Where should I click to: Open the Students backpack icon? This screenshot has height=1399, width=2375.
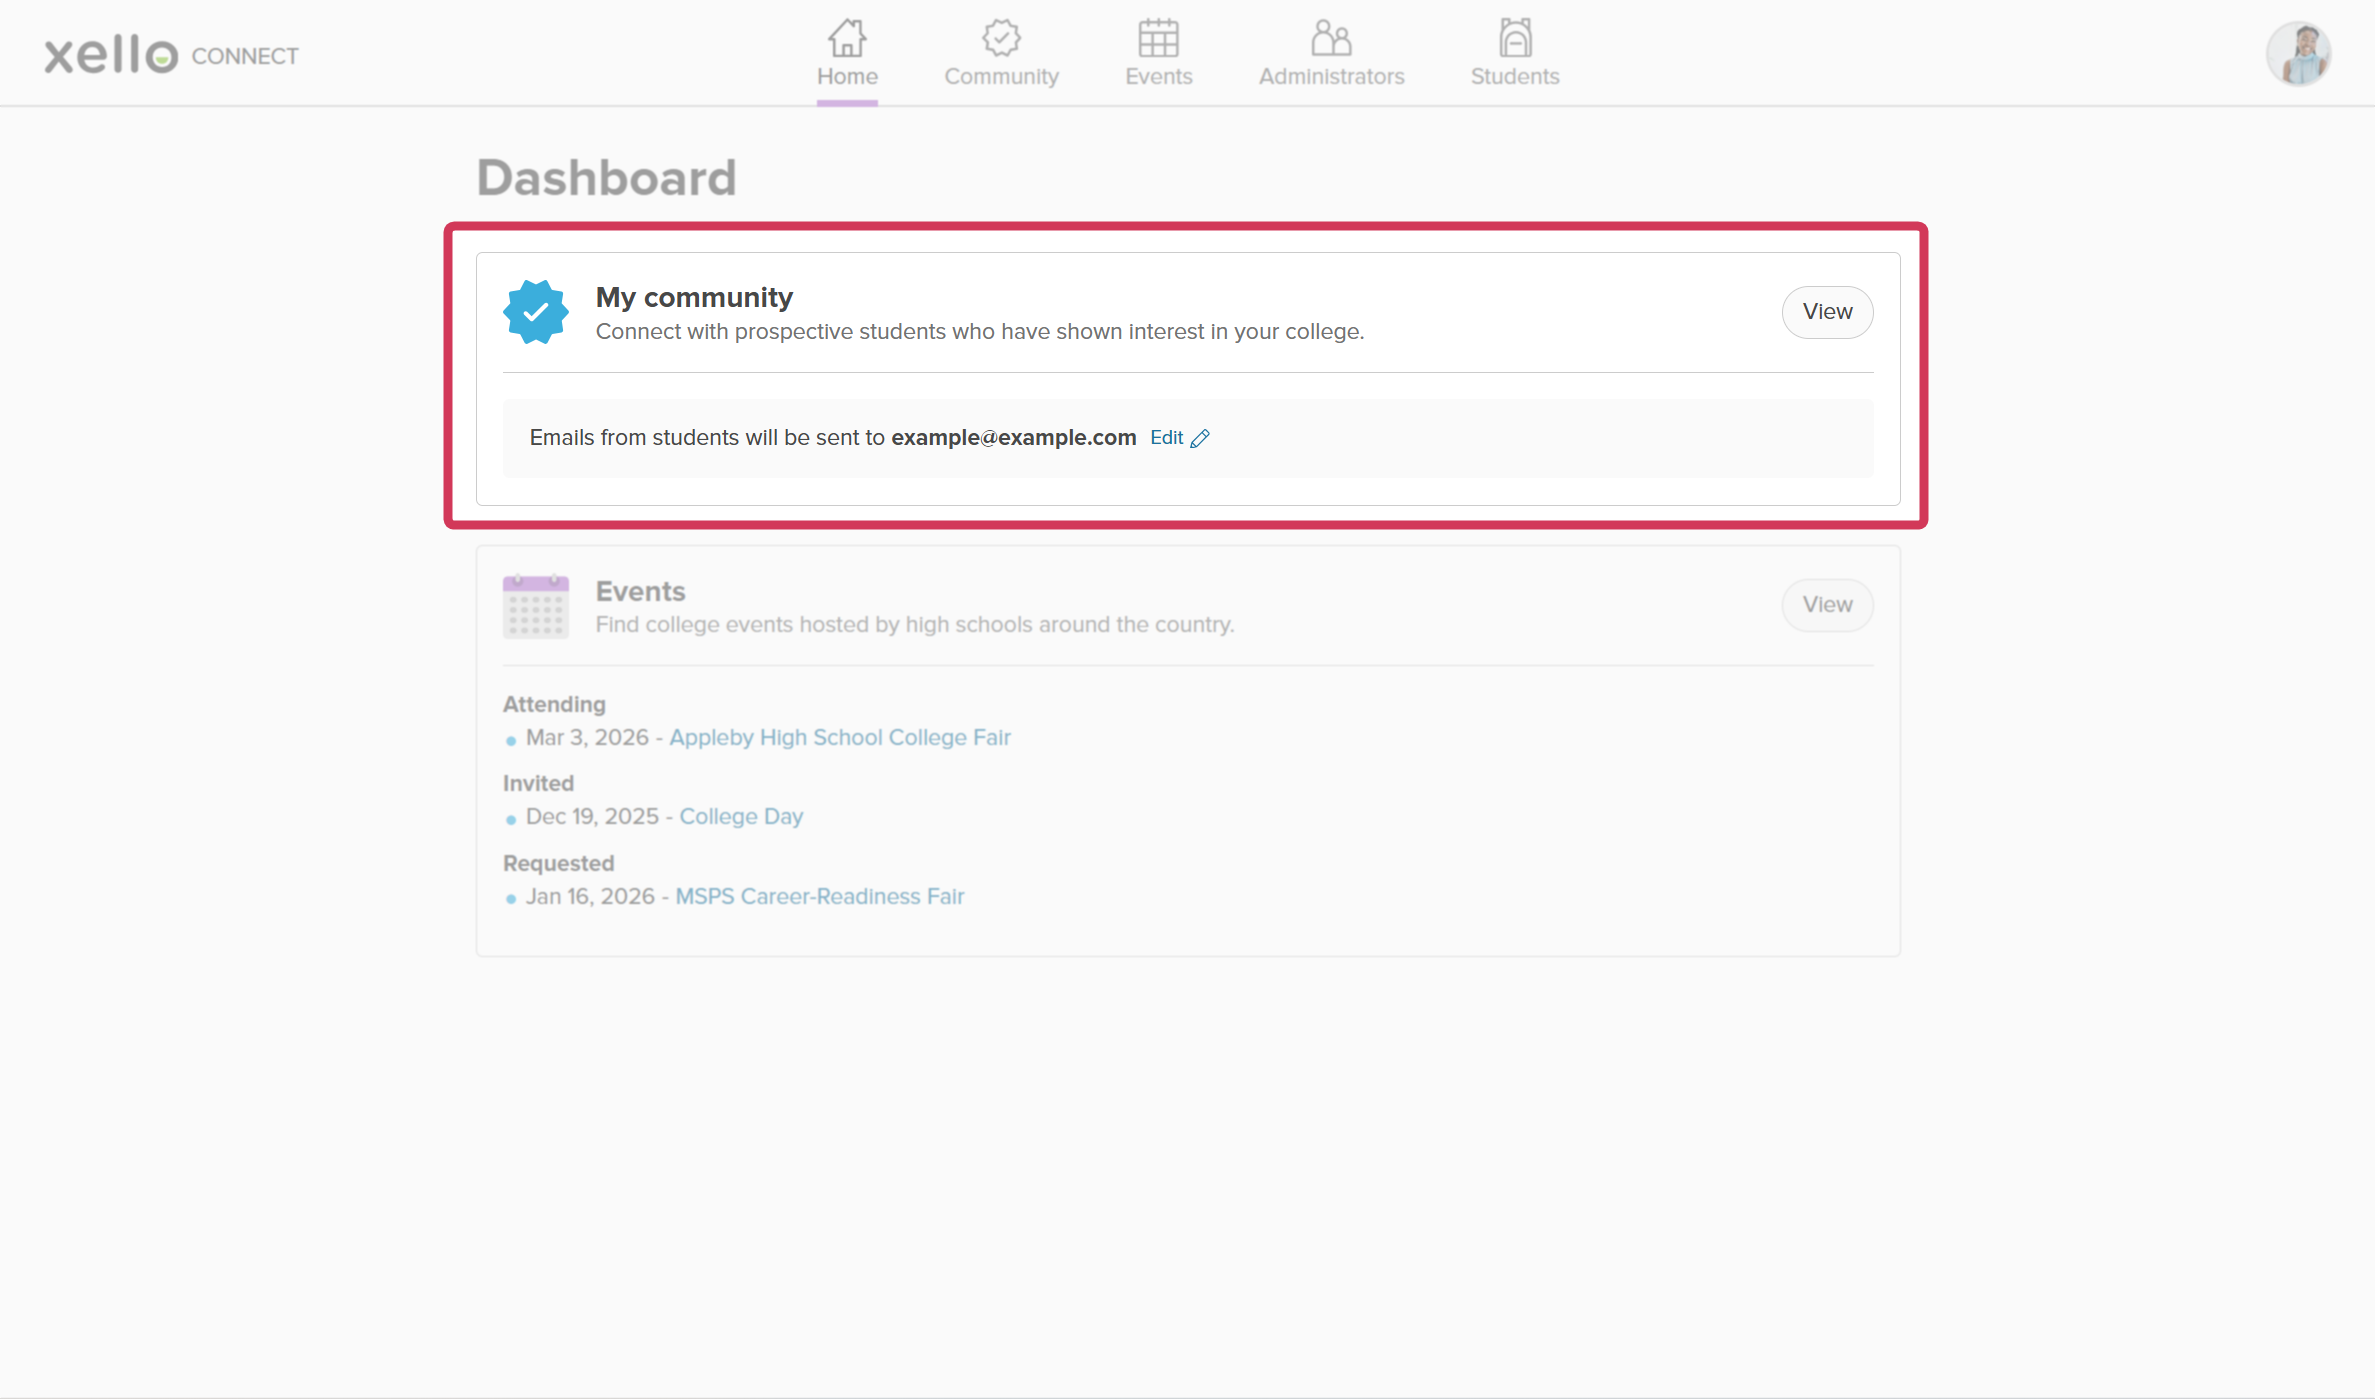(x=1514, y=37)
